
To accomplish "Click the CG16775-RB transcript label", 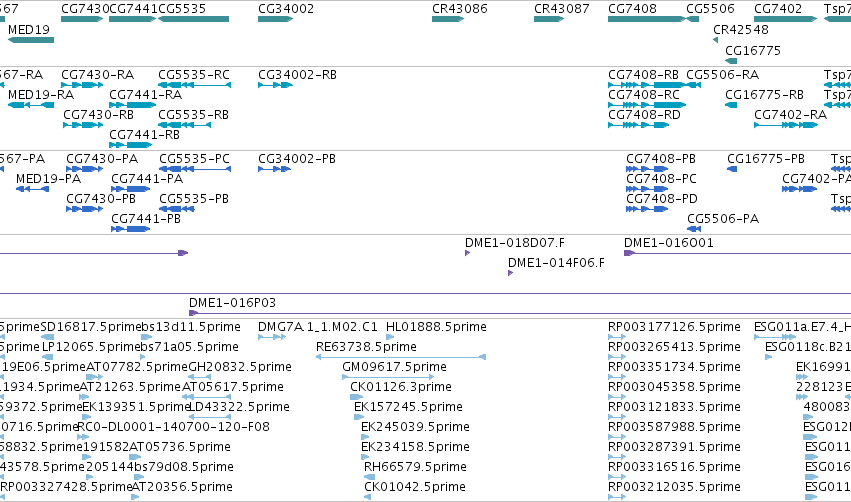I will 764,94.
